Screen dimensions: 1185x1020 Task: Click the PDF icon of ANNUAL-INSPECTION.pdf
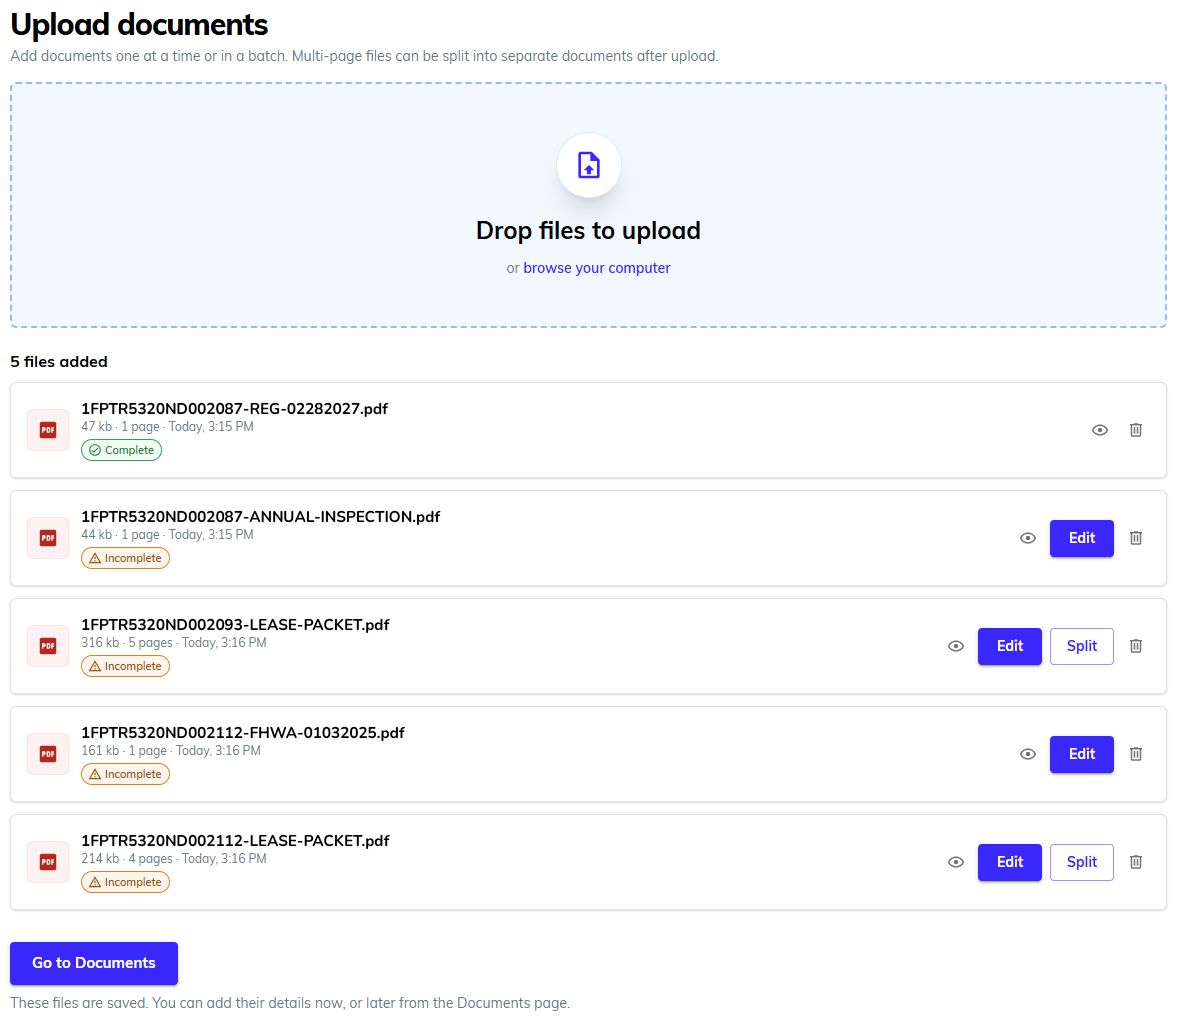(48, 538)
